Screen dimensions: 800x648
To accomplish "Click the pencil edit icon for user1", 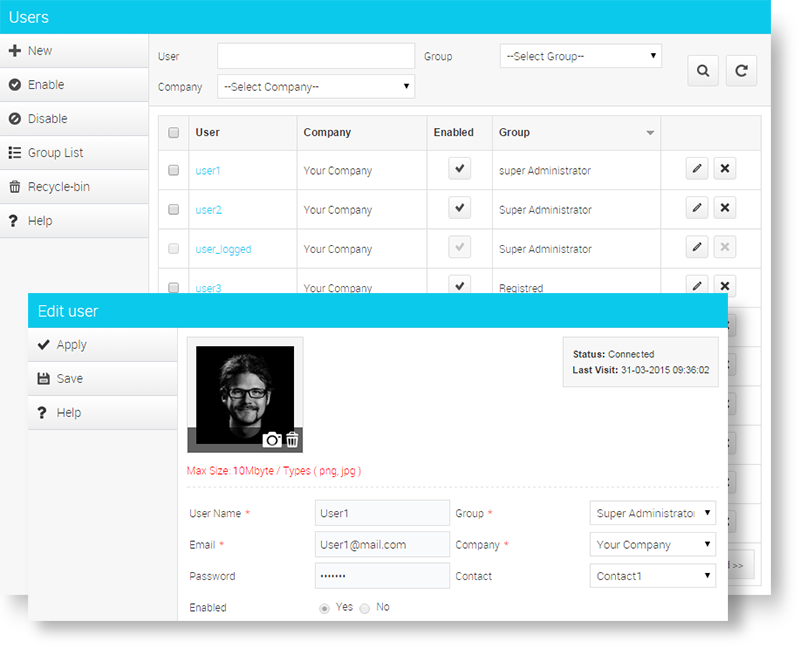I will (697, 169).
